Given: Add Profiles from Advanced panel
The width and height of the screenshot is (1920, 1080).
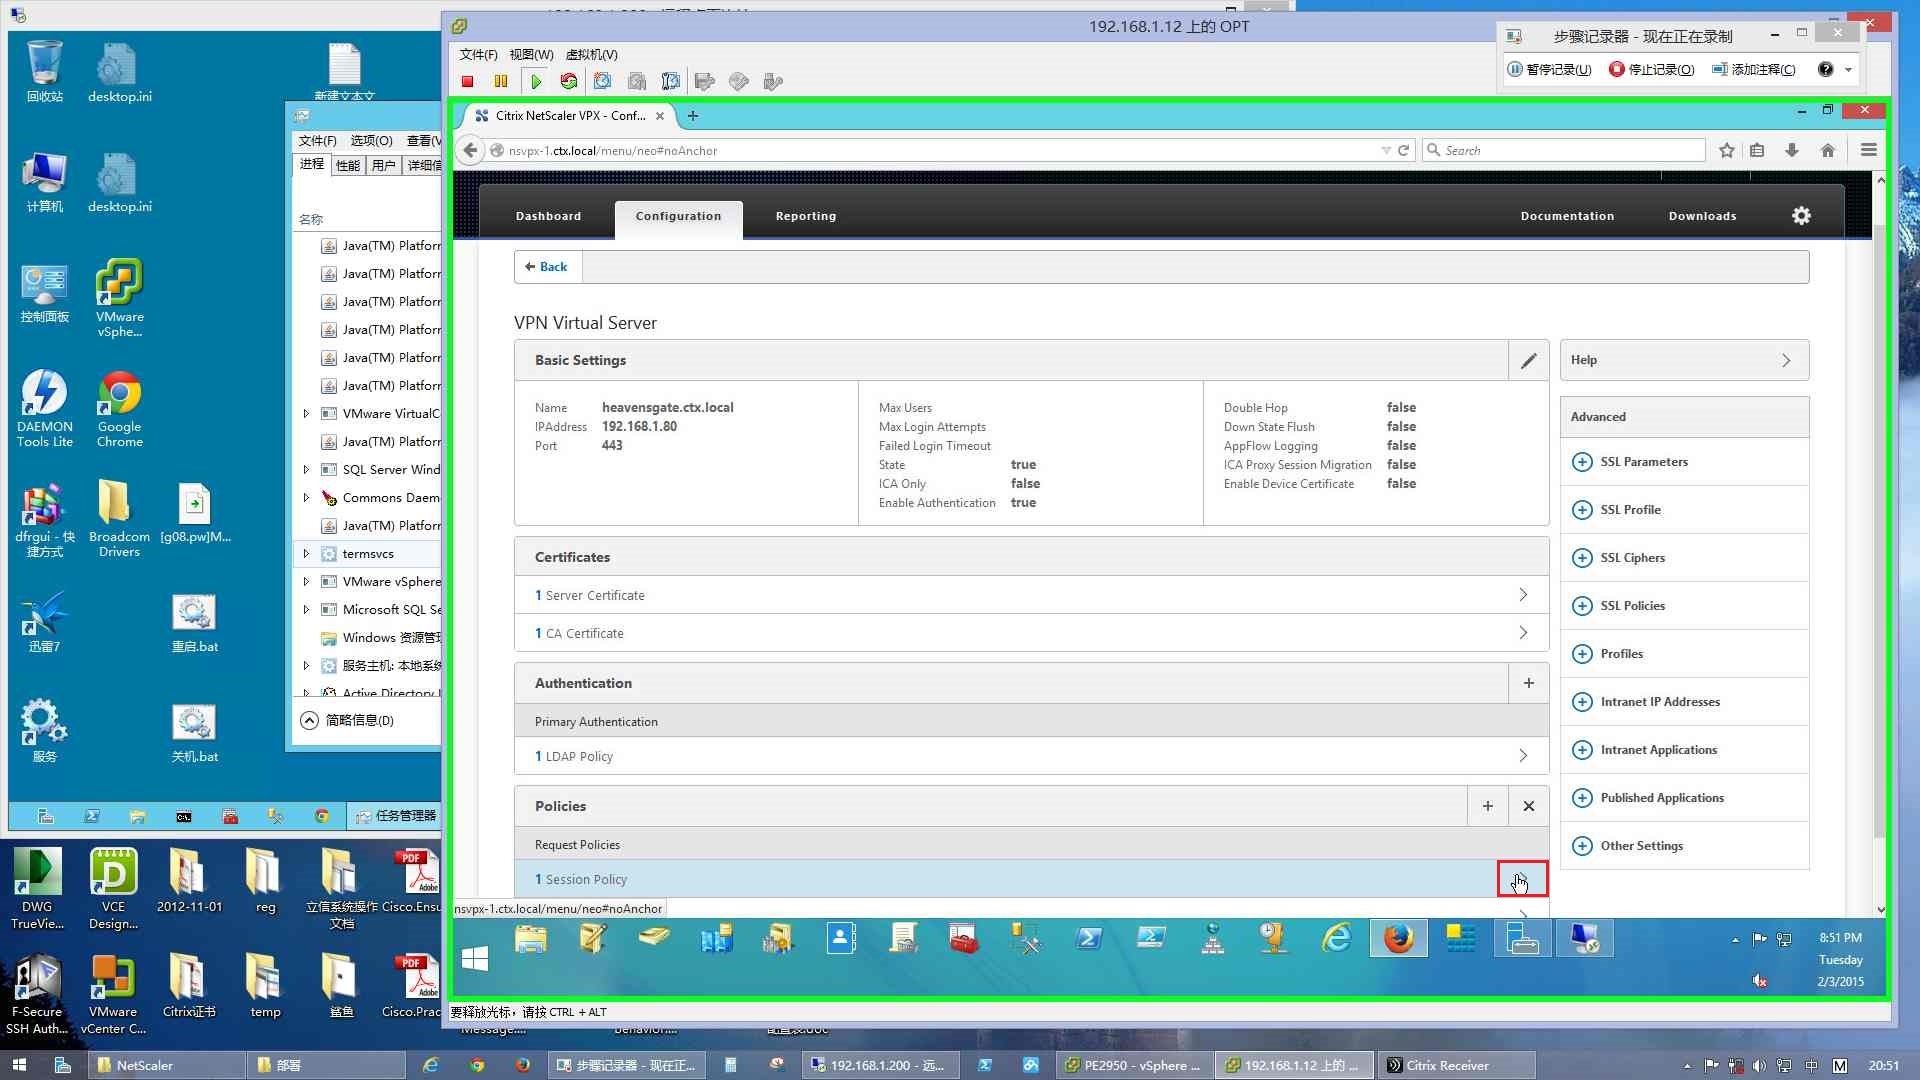Looking at the screenshot, I should [x=1582, y=654].
